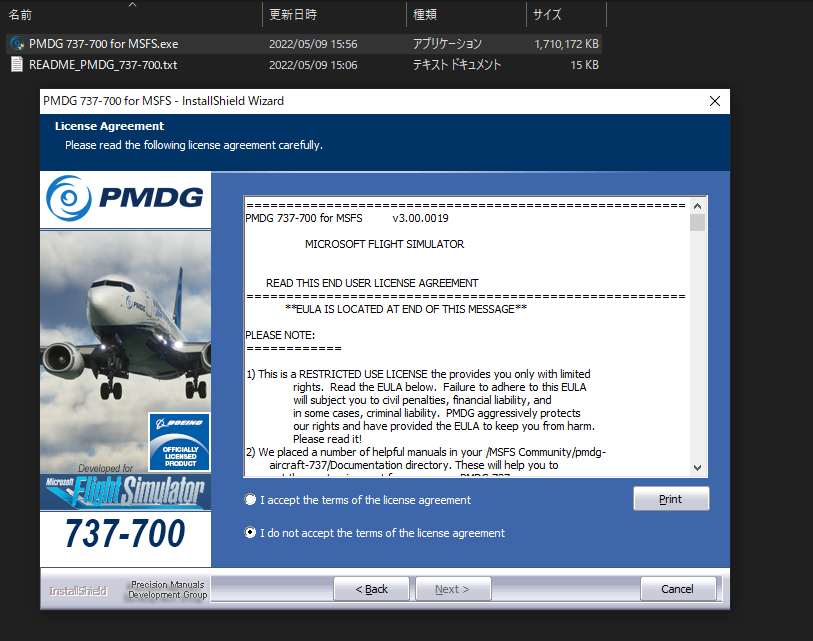Select 'I accept the terms' radio button

click(250, 500)
